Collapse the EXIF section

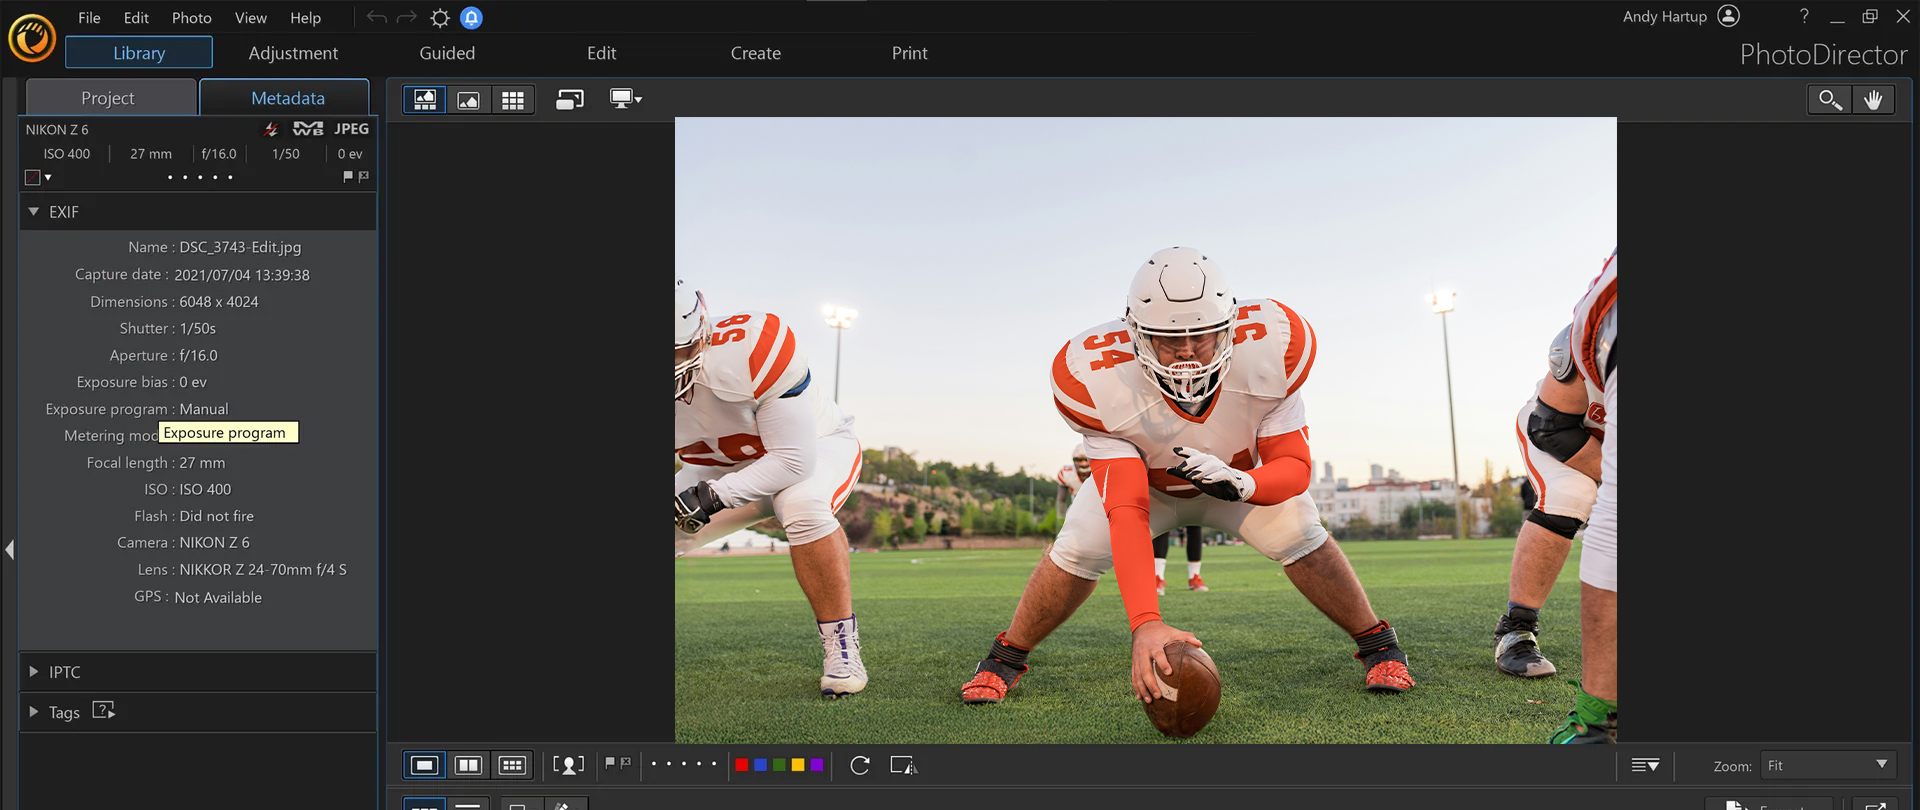(x=34, y=212)
